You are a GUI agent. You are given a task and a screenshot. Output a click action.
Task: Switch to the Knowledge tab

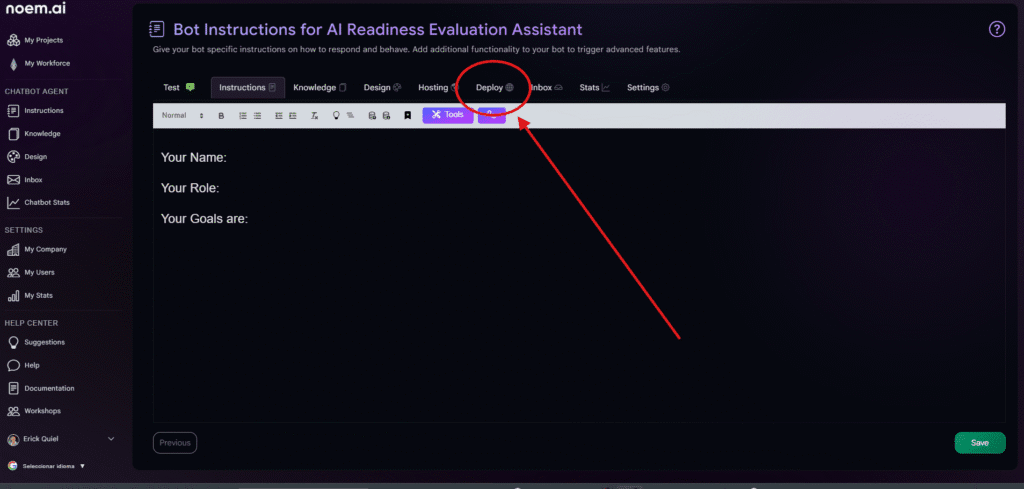tap(319, 88)
